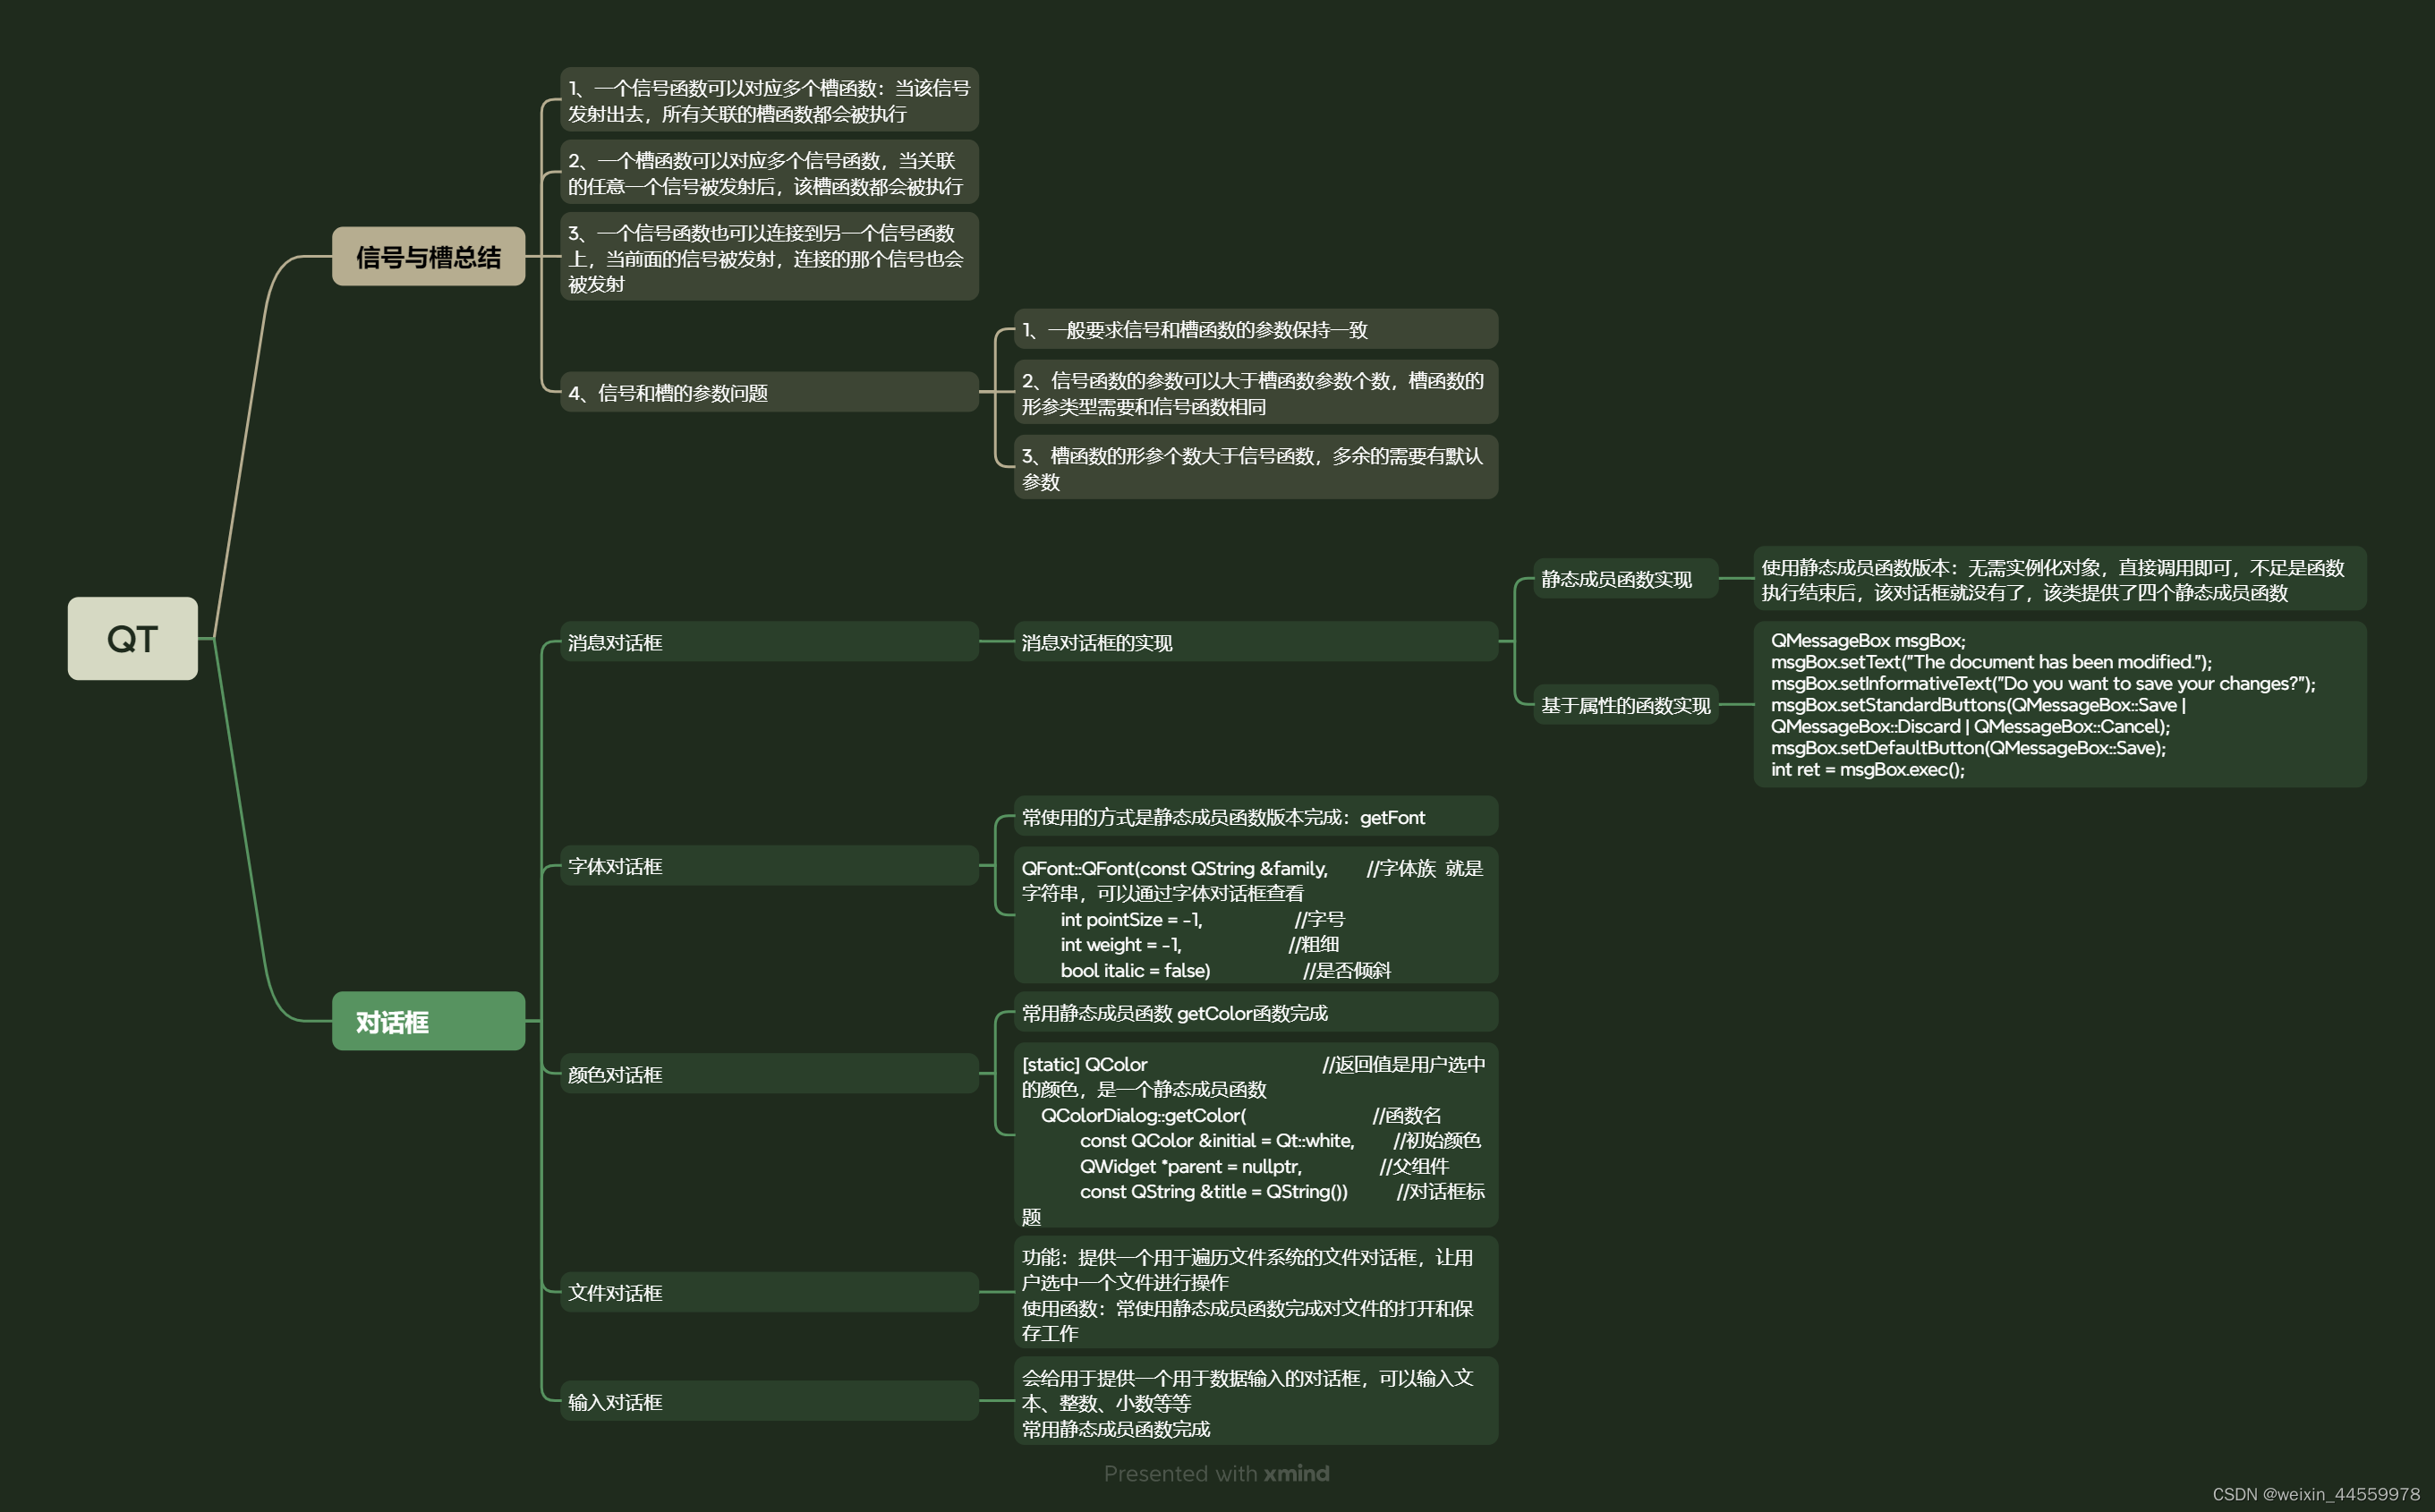Click the Presented with xmind label

[x=1216, y=1473]
